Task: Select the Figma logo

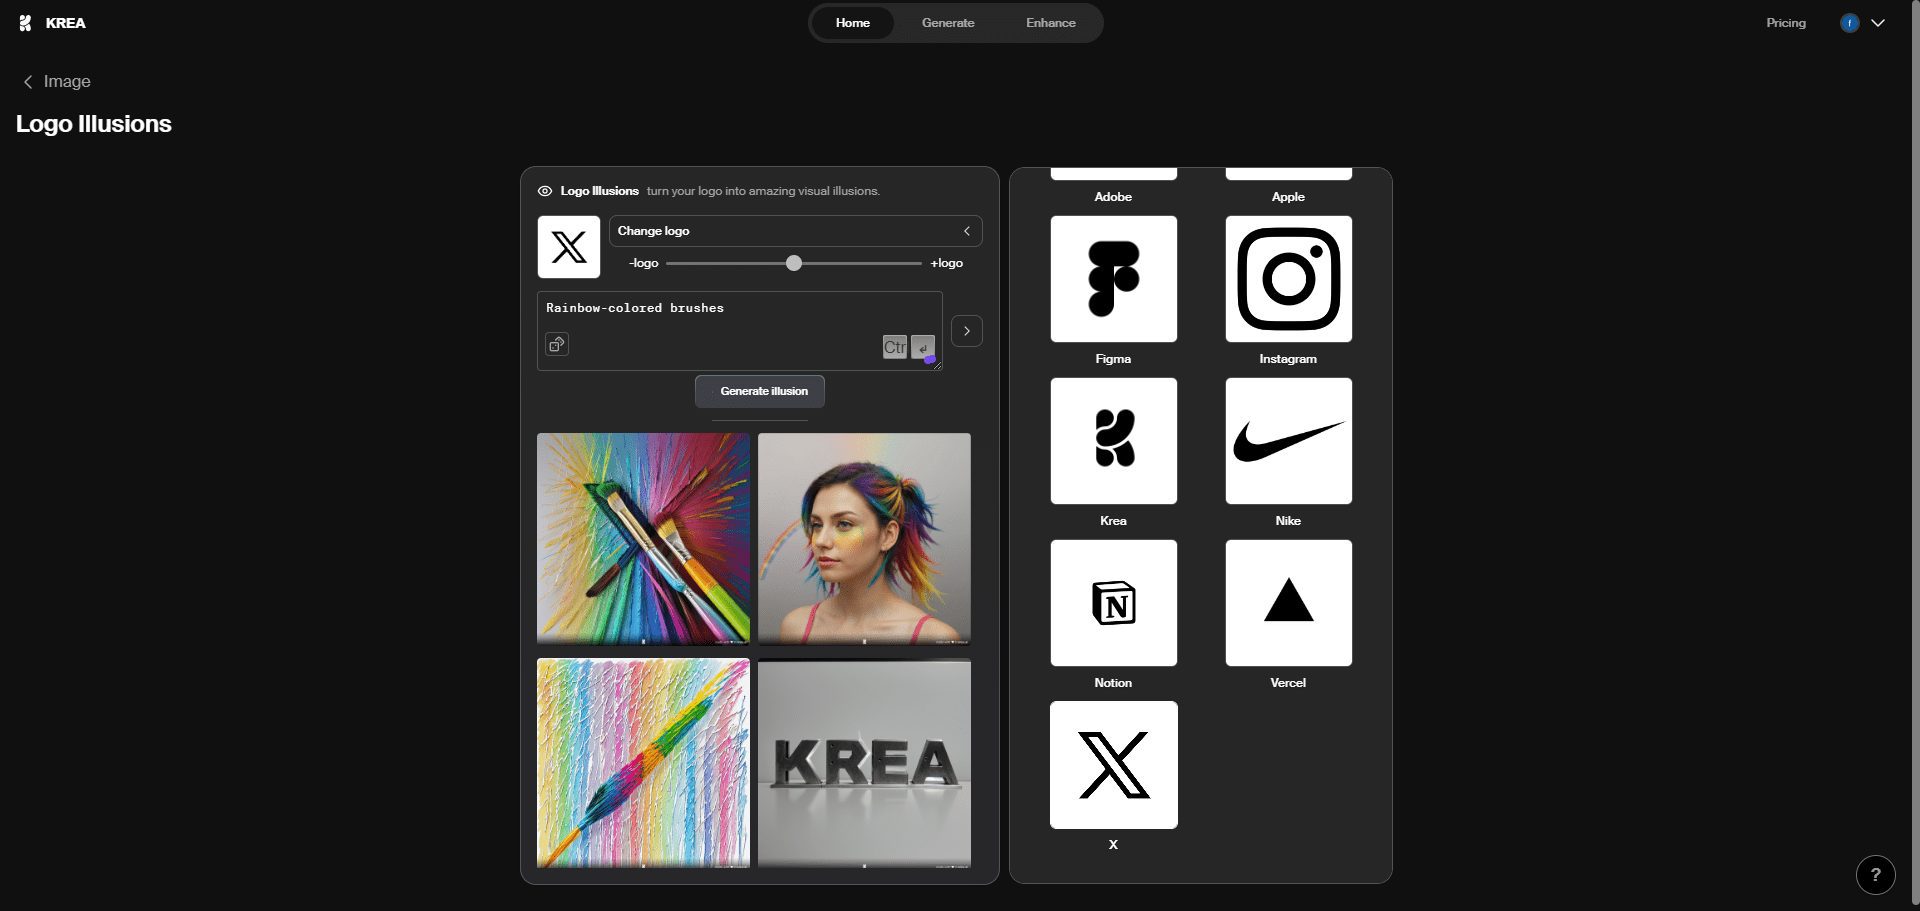Action: coord(1113,279)
